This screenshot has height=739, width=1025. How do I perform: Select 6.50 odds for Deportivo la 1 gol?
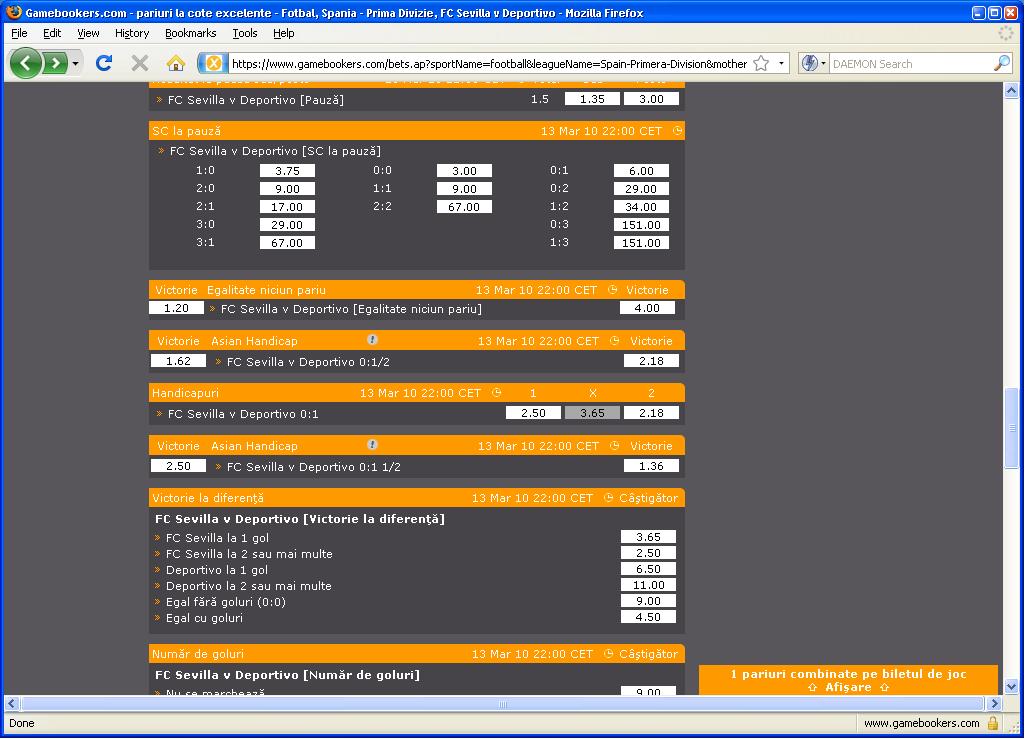click(648, 569)
